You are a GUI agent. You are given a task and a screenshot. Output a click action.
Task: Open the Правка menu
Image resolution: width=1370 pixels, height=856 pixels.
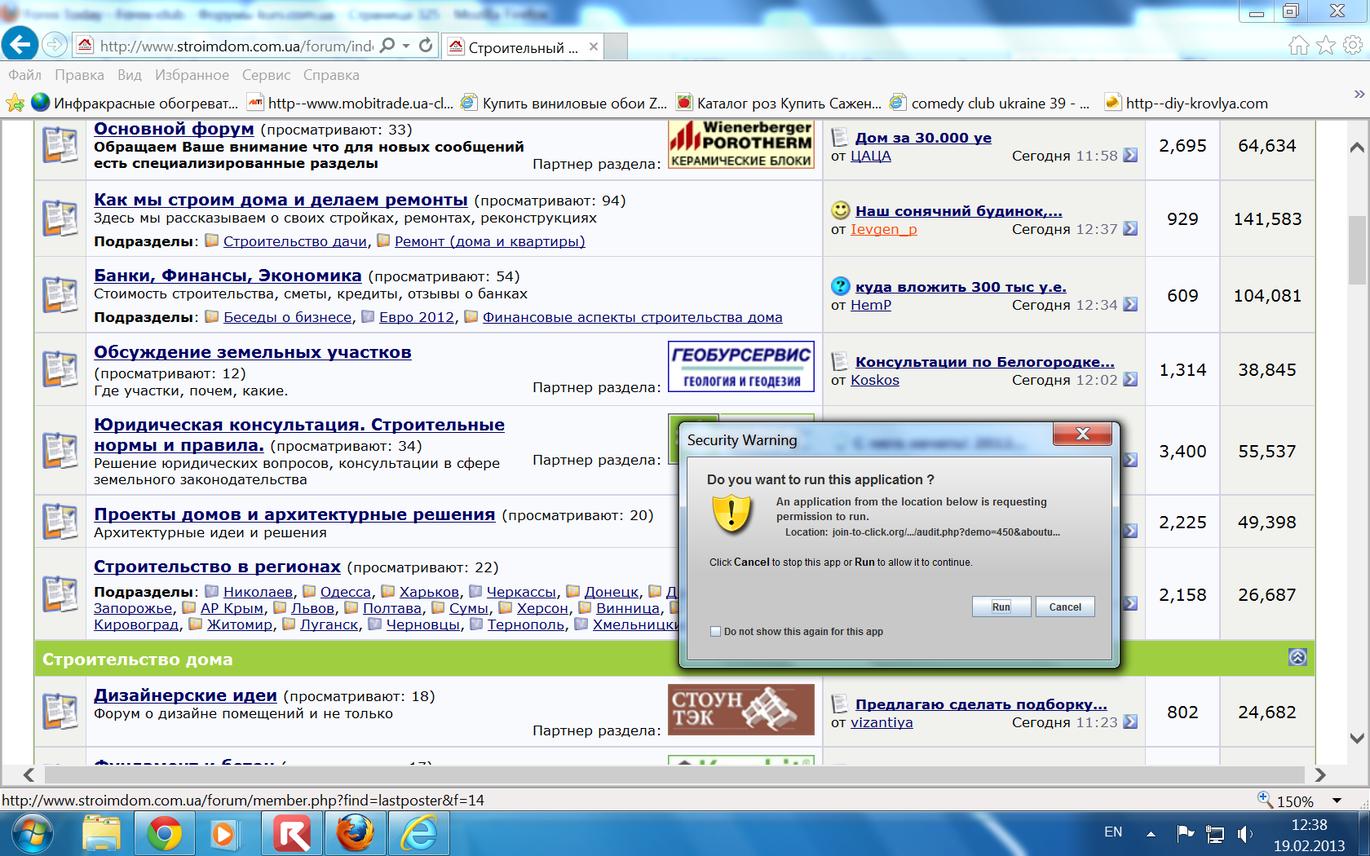click(x=79, y=75)
